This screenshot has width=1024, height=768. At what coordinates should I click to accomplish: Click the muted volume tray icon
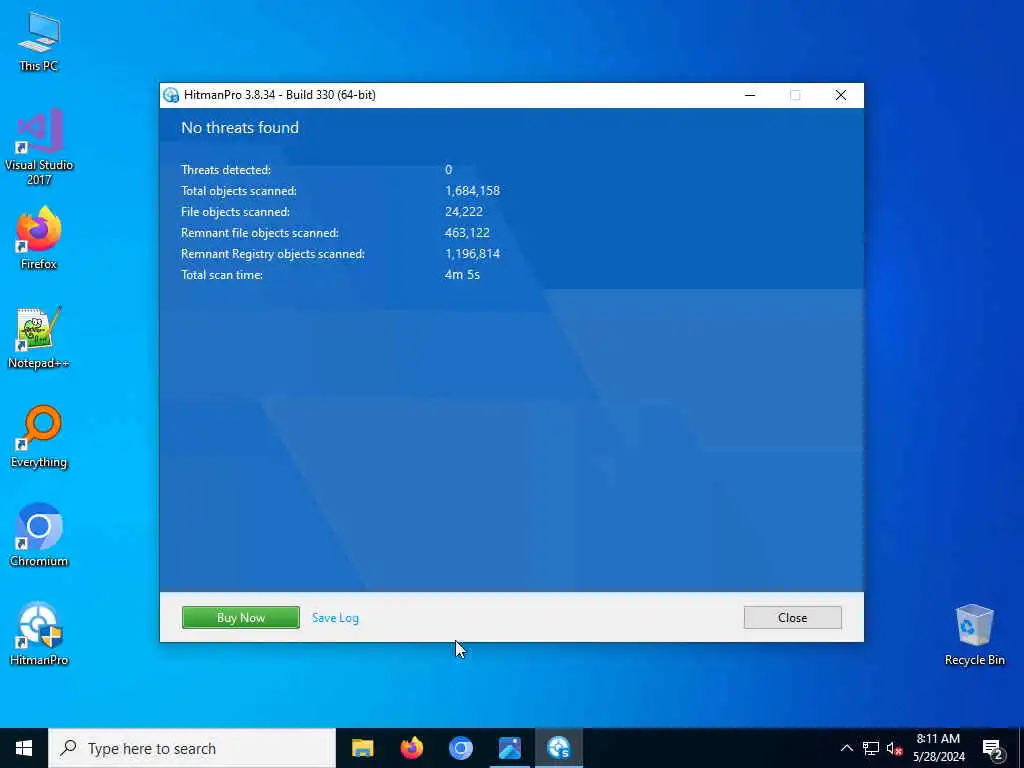coord(894,748)
